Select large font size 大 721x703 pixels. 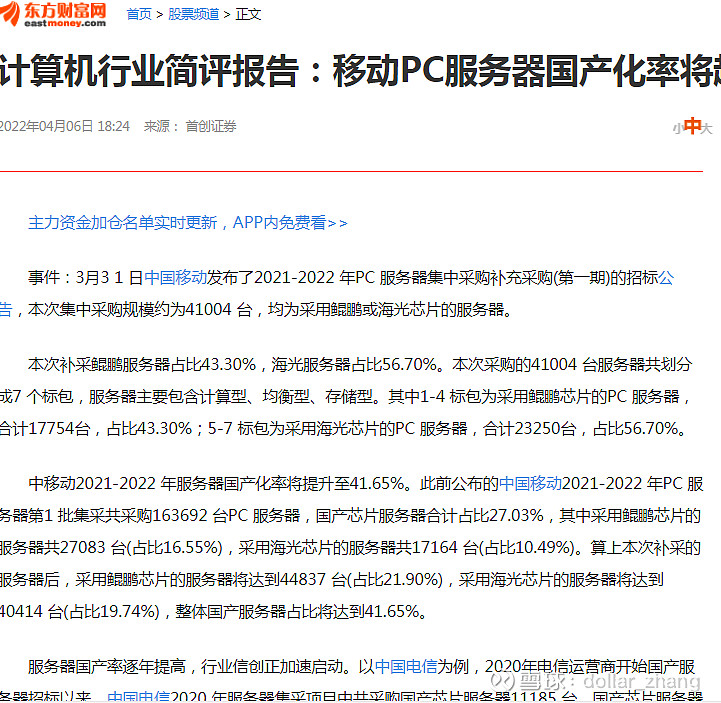click(x=707, y=128)
